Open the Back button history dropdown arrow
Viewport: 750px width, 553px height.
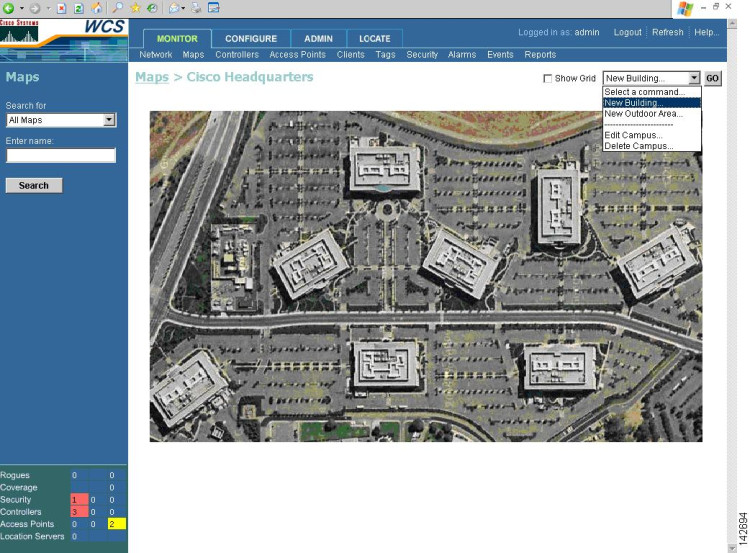(22, 8)
